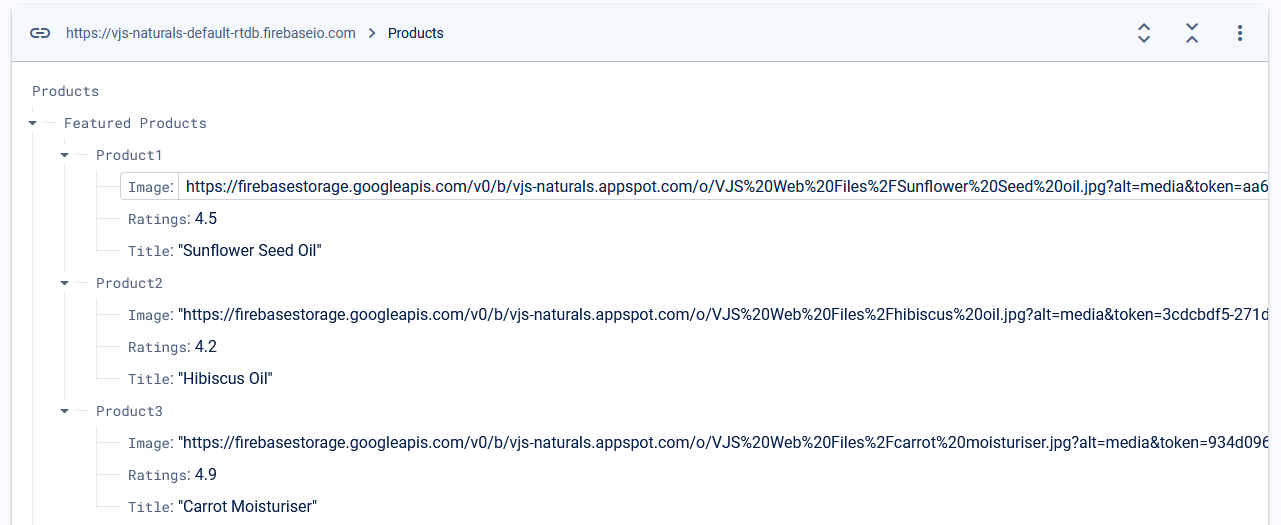The image size is (1281, 525).
Task: Select the Product1 Ratings value 4.5
Action: (206, 219)
